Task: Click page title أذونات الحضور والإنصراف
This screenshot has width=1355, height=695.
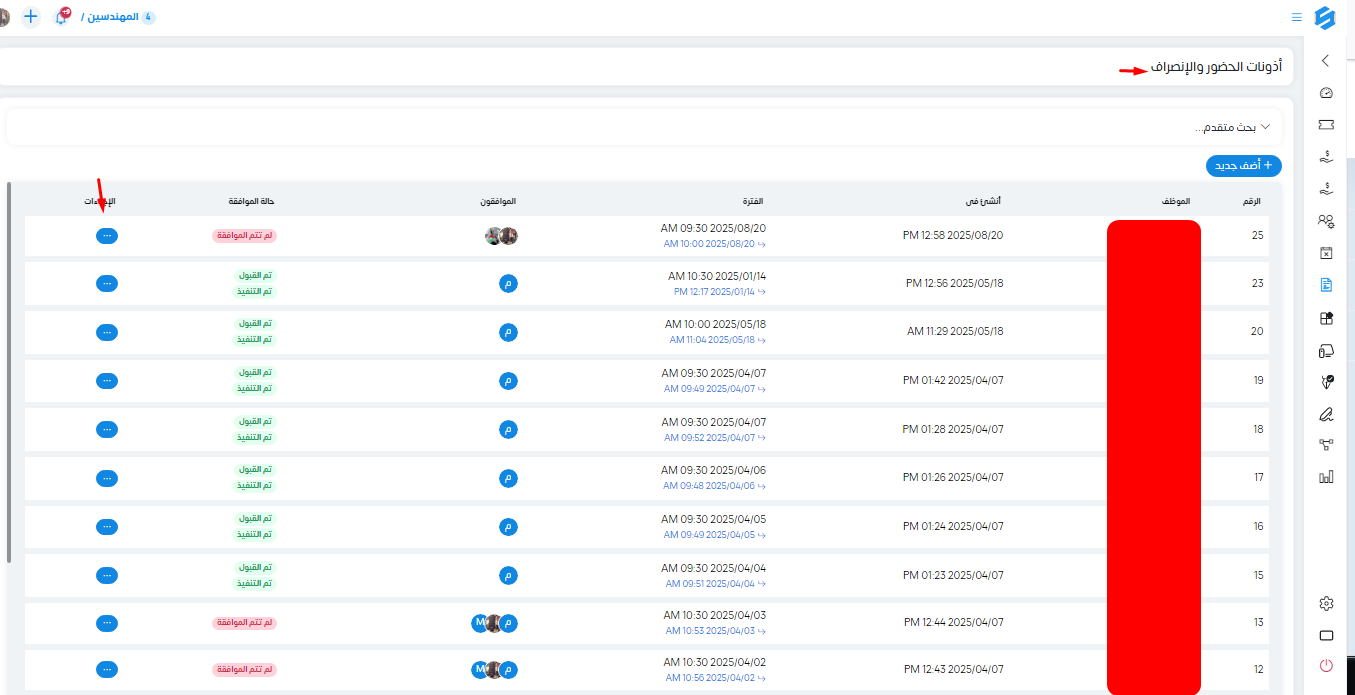Action: [x=1216, y=67]
